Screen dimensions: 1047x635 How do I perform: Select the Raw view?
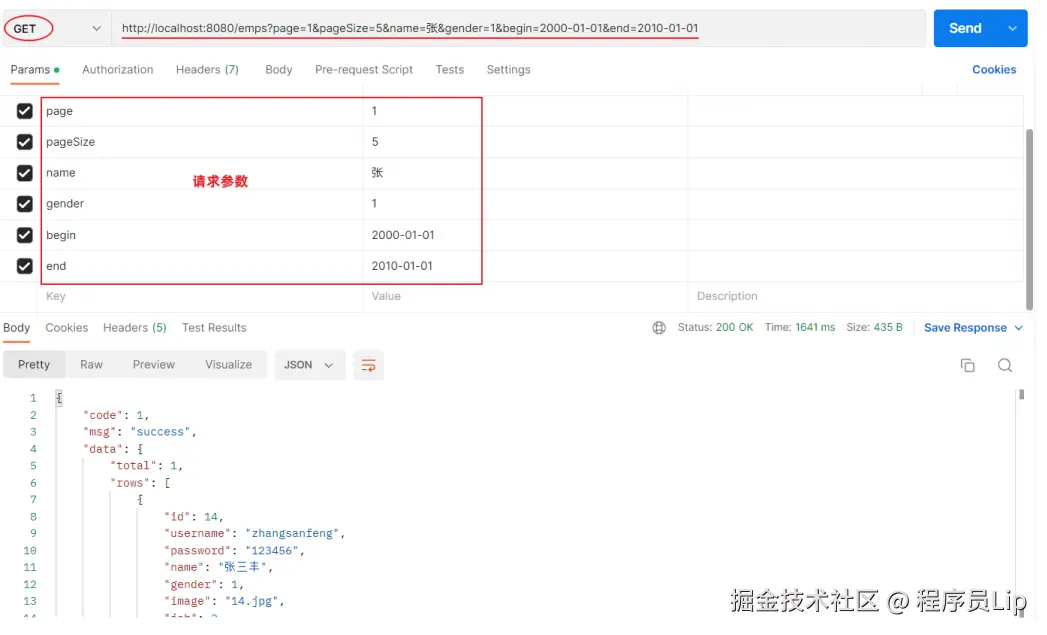(91, 365)
